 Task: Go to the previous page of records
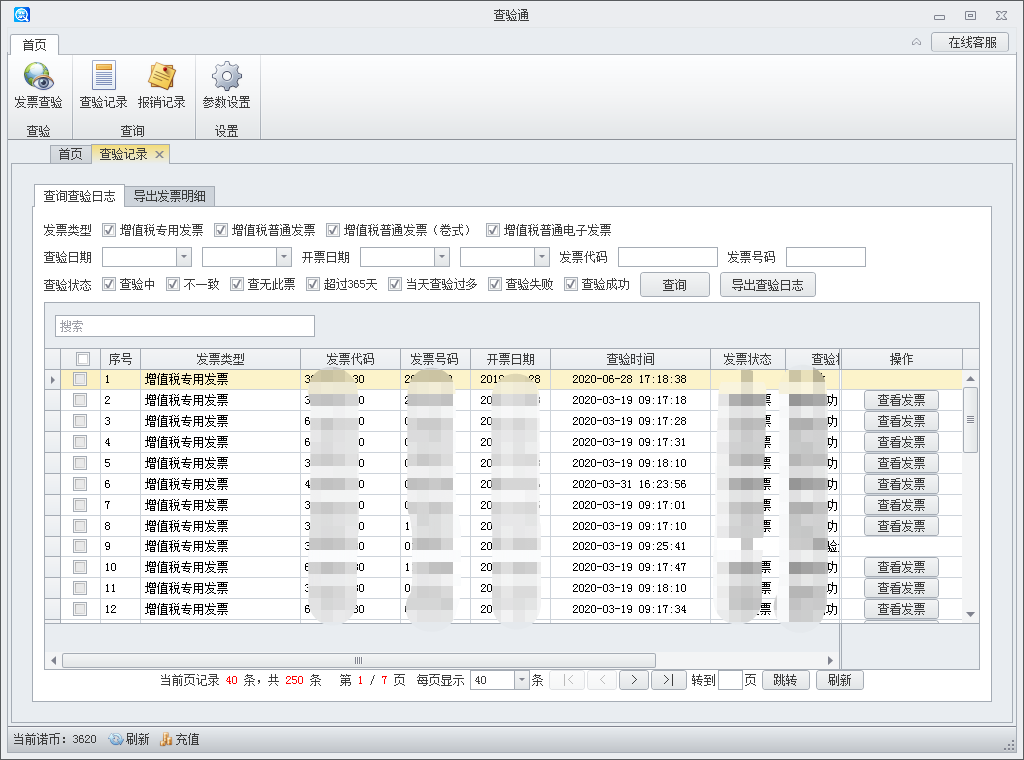tap(602, 680)
